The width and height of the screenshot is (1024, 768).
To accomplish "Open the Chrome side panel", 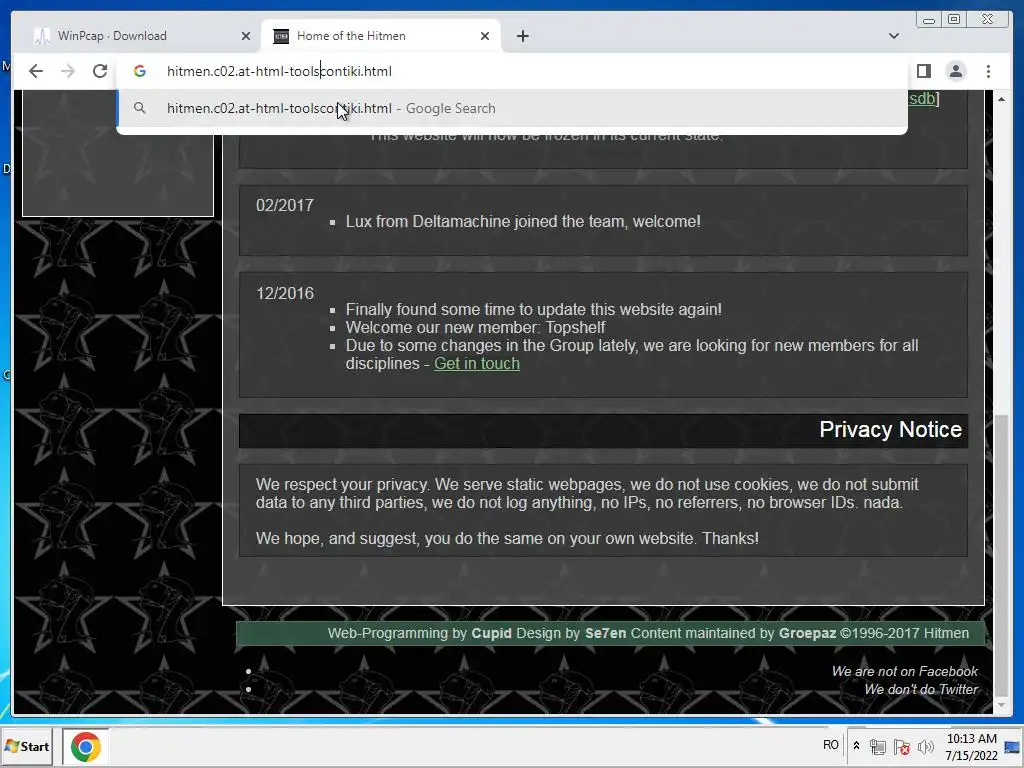I will [923, 71].
